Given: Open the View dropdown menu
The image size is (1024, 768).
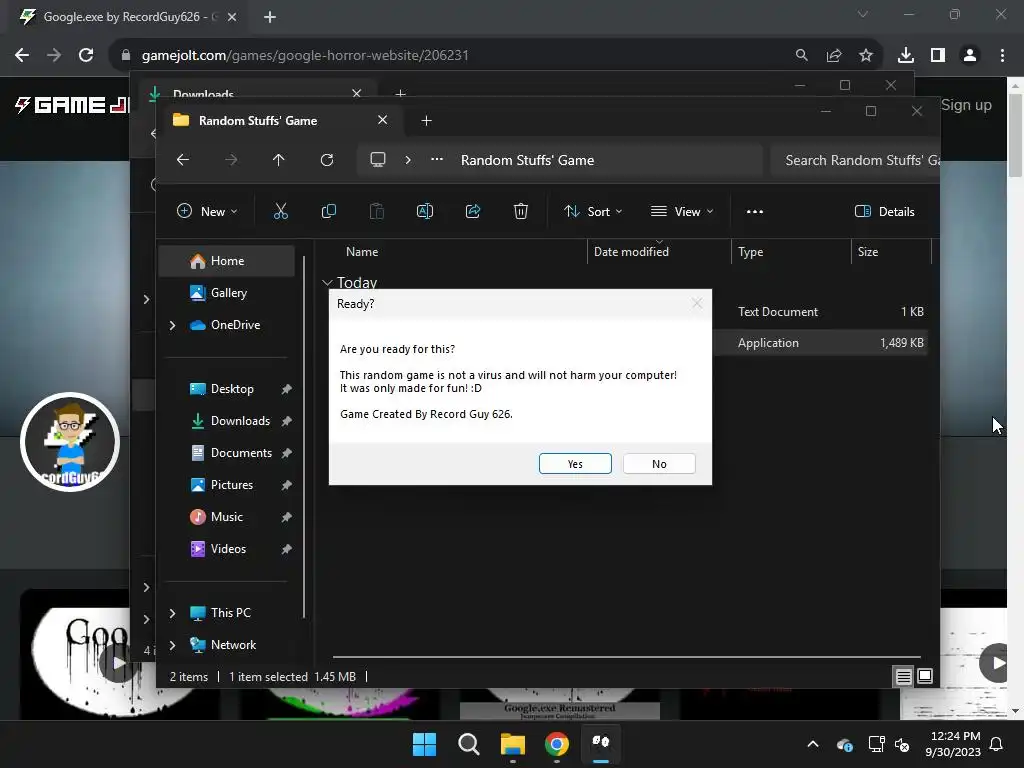Looking at the screenshot, I should pyautogui.click(x=682, y=211).
